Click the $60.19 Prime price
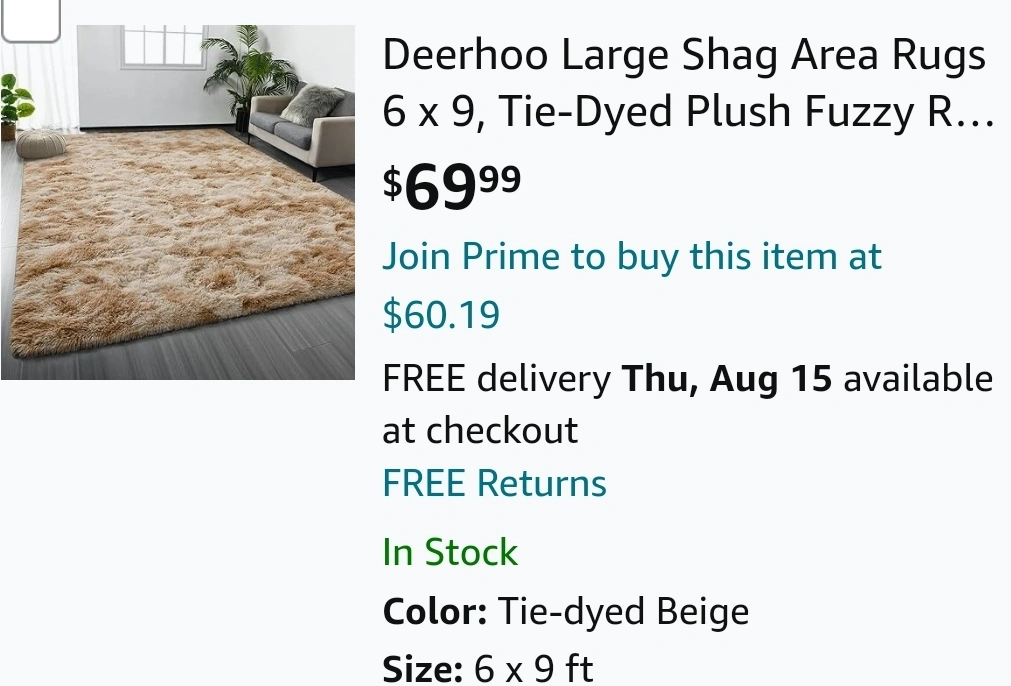Viewport: 1011px width, 686px height. (x=441, y=315)
